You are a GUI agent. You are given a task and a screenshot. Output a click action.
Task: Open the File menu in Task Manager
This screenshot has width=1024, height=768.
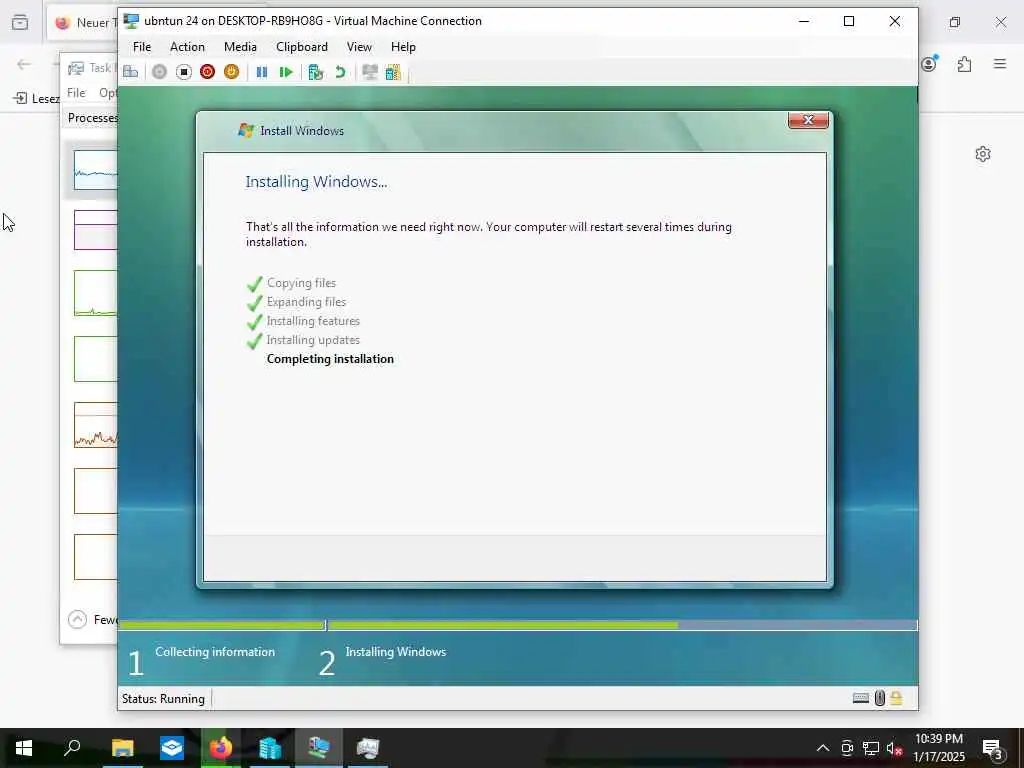pyautogui.click(x=76, y=93)
